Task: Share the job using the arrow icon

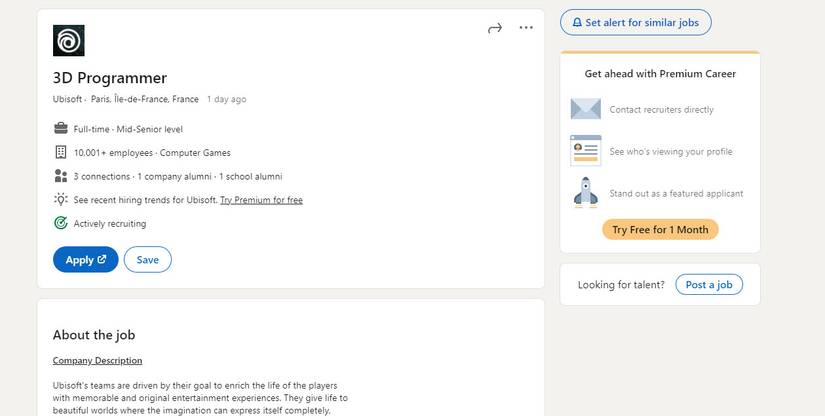Action: [x=495, y=28]
